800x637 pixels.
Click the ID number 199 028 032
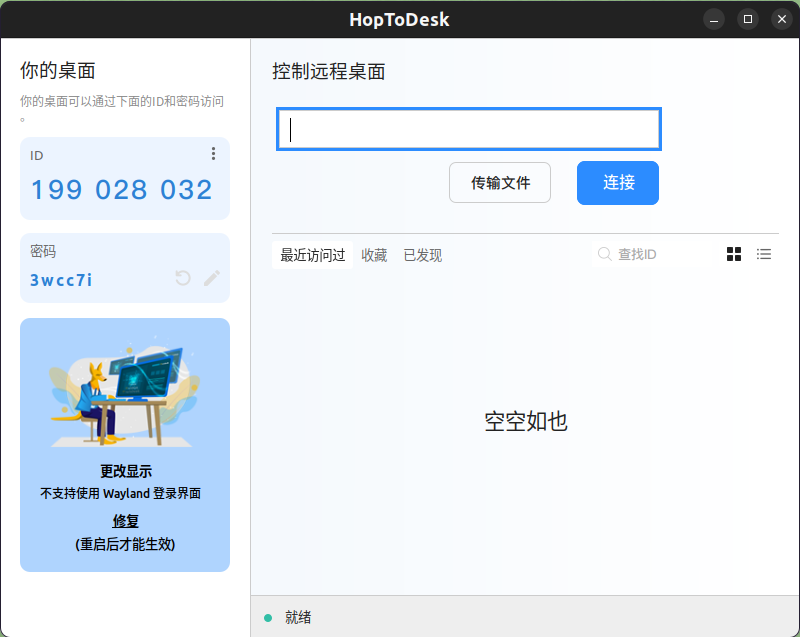click(x=122, y=190)
